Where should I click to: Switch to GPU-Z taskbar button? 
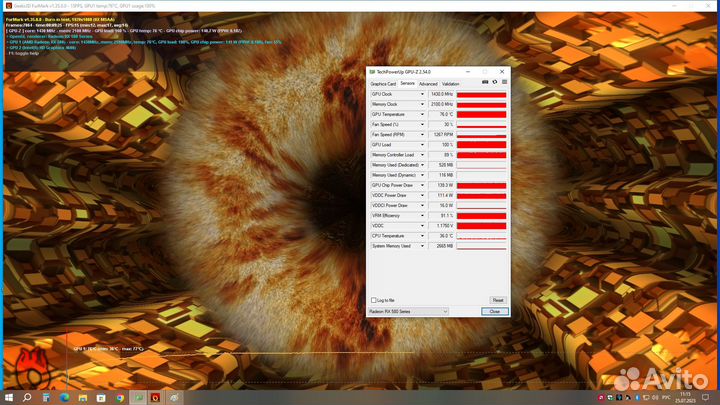138,398
